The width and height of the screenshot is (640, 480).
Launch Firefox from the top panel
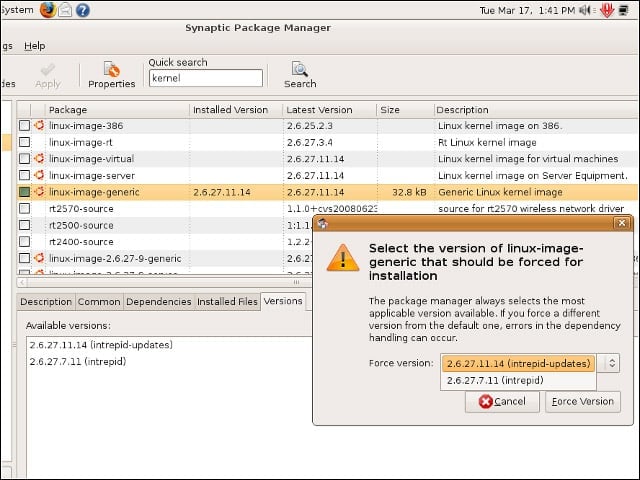[48, 10]
